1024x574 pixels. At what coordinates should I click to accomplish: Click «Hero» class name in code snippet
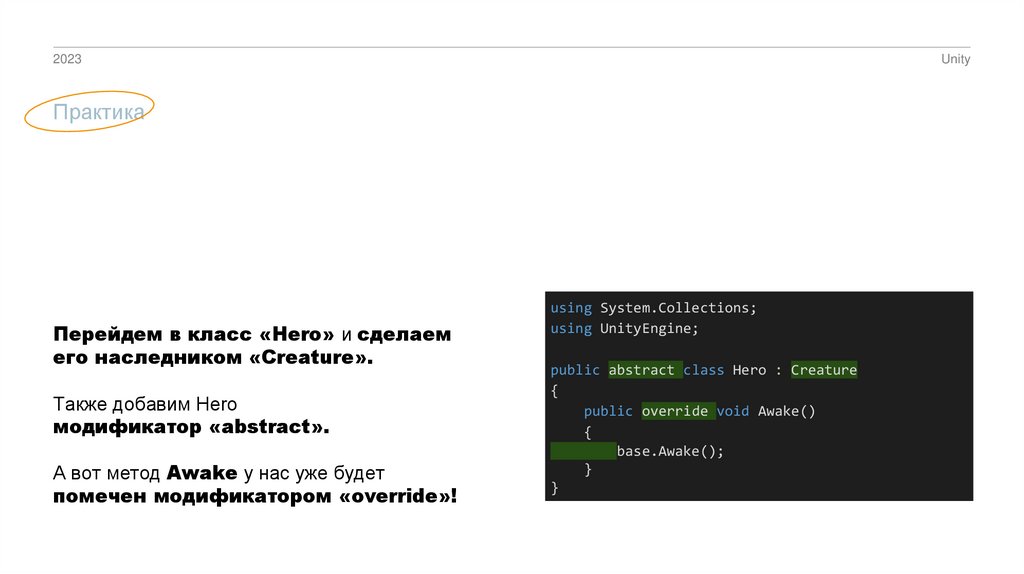tap(749, 370)
